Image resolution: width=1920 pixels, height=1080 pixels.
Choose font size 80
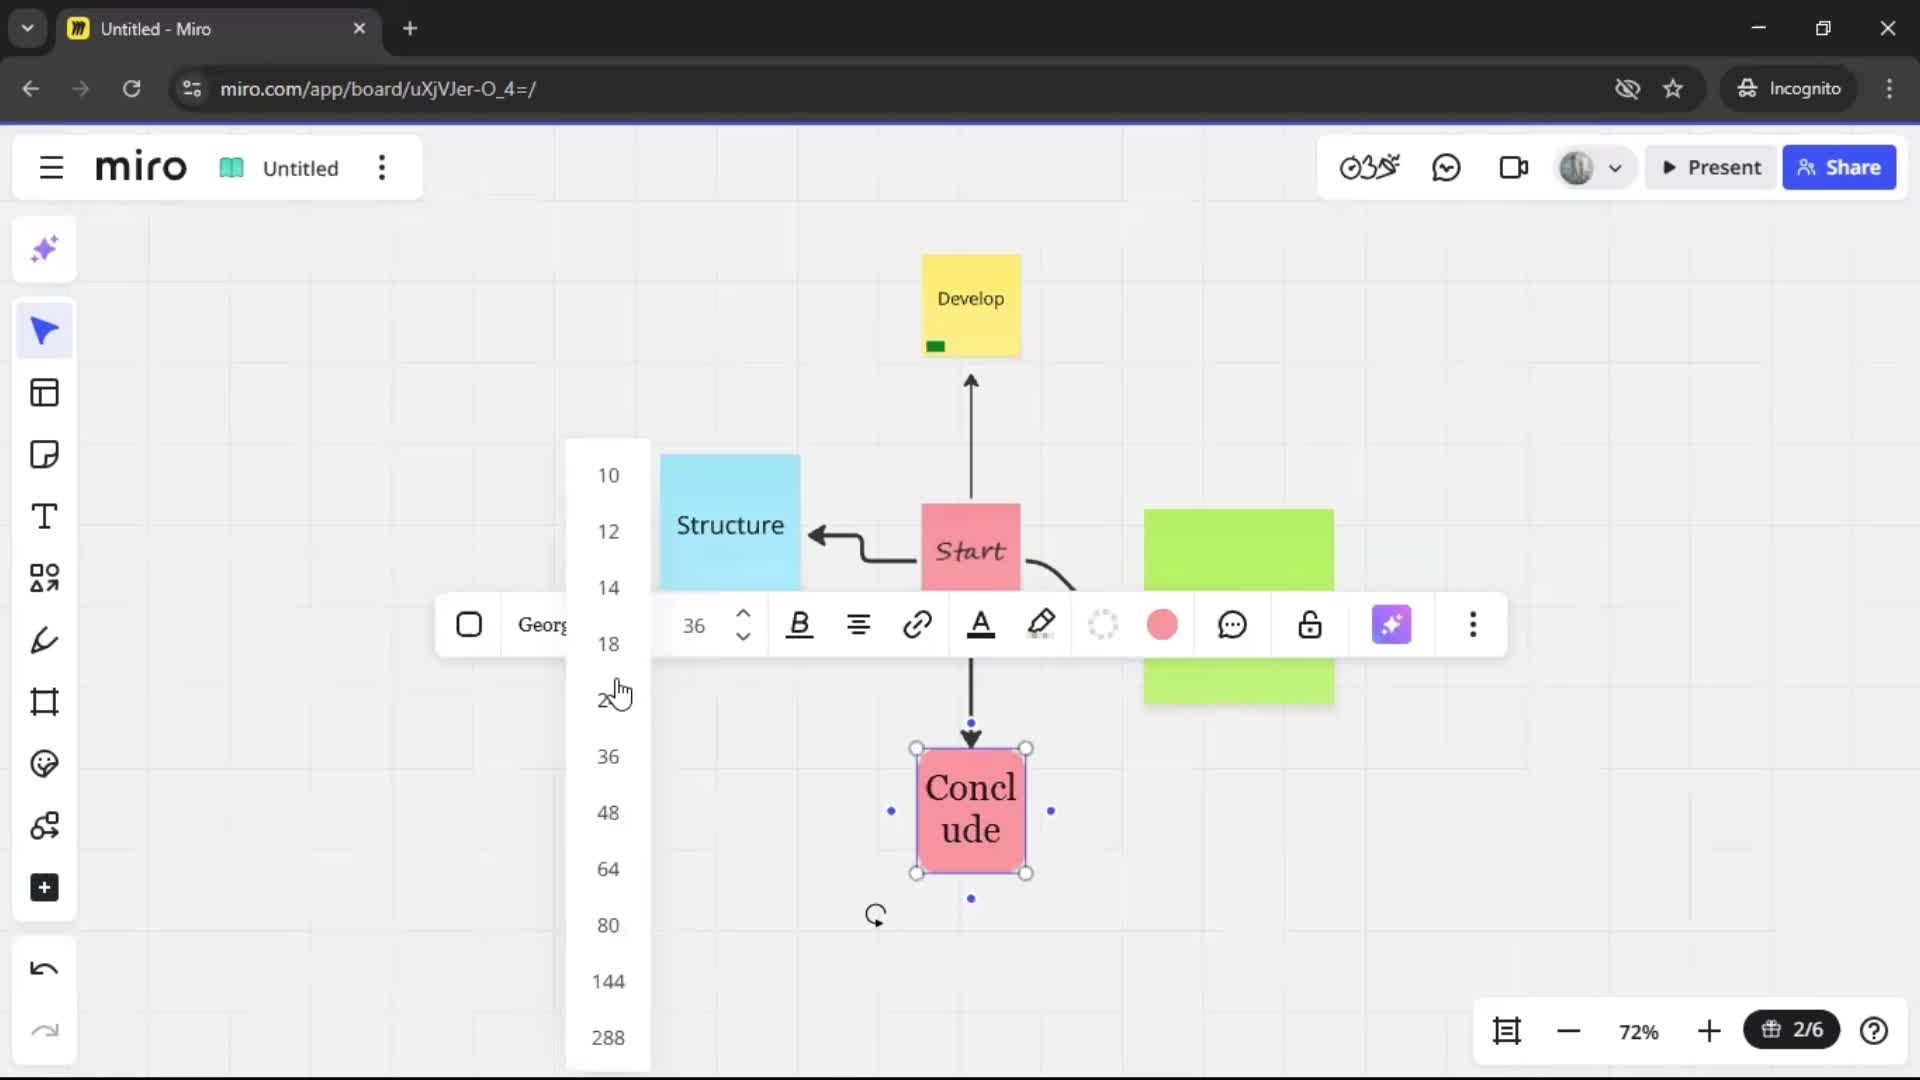[x=608, y=926]
